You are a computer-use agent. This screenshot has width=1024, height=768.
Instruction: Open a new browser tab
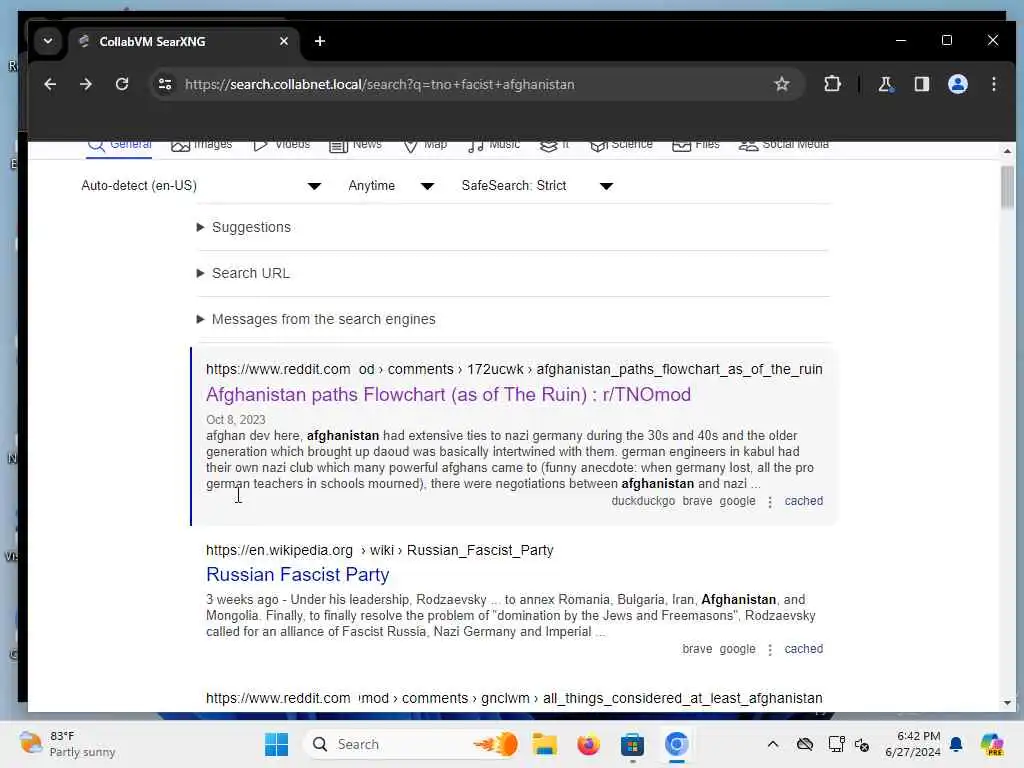tap(319, 41)
